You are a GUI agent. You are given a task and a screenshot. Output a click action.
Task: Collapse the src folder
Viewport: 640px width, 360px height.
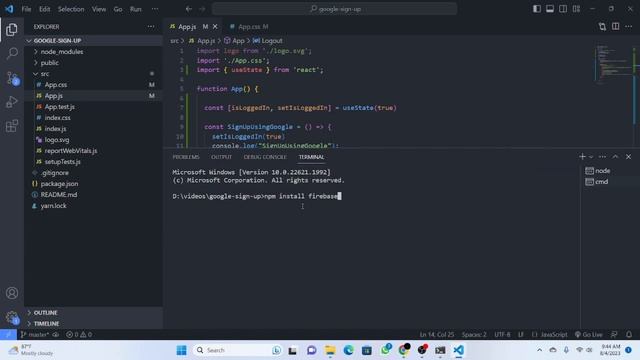pos(93,73)
